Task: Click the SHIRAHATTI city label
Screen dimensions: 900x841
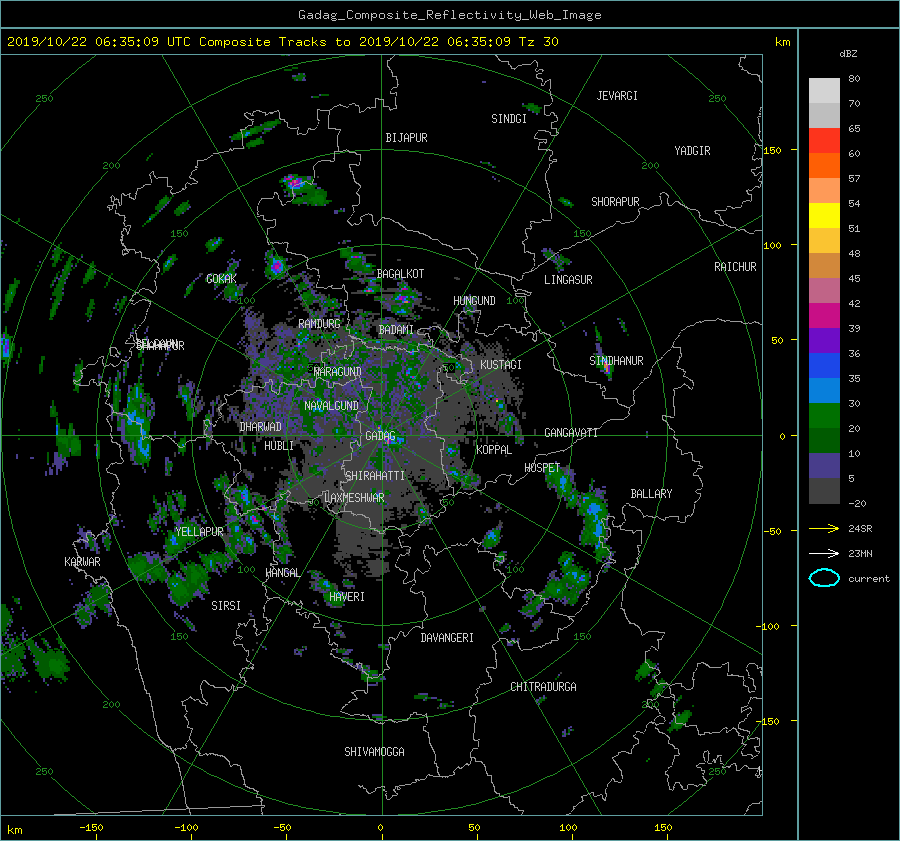Action: pos(375,476)
